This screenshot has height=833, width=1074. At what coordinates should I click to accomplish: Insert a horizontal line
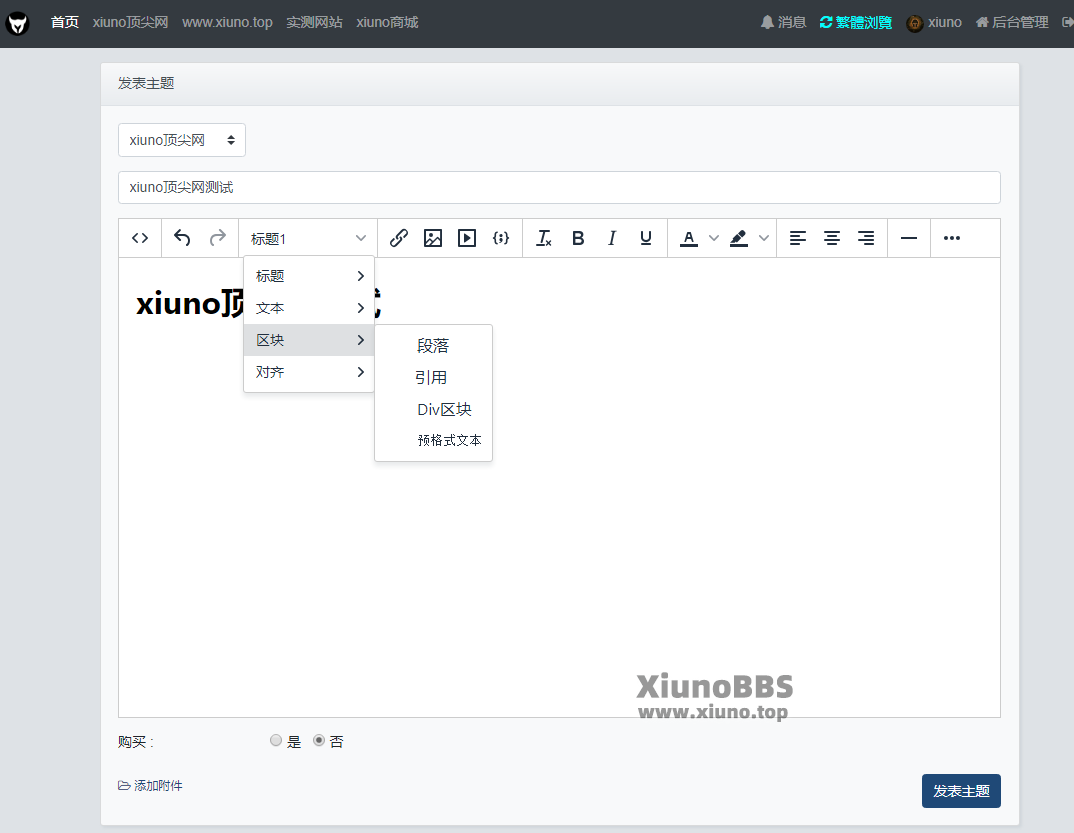click(909, 238)
